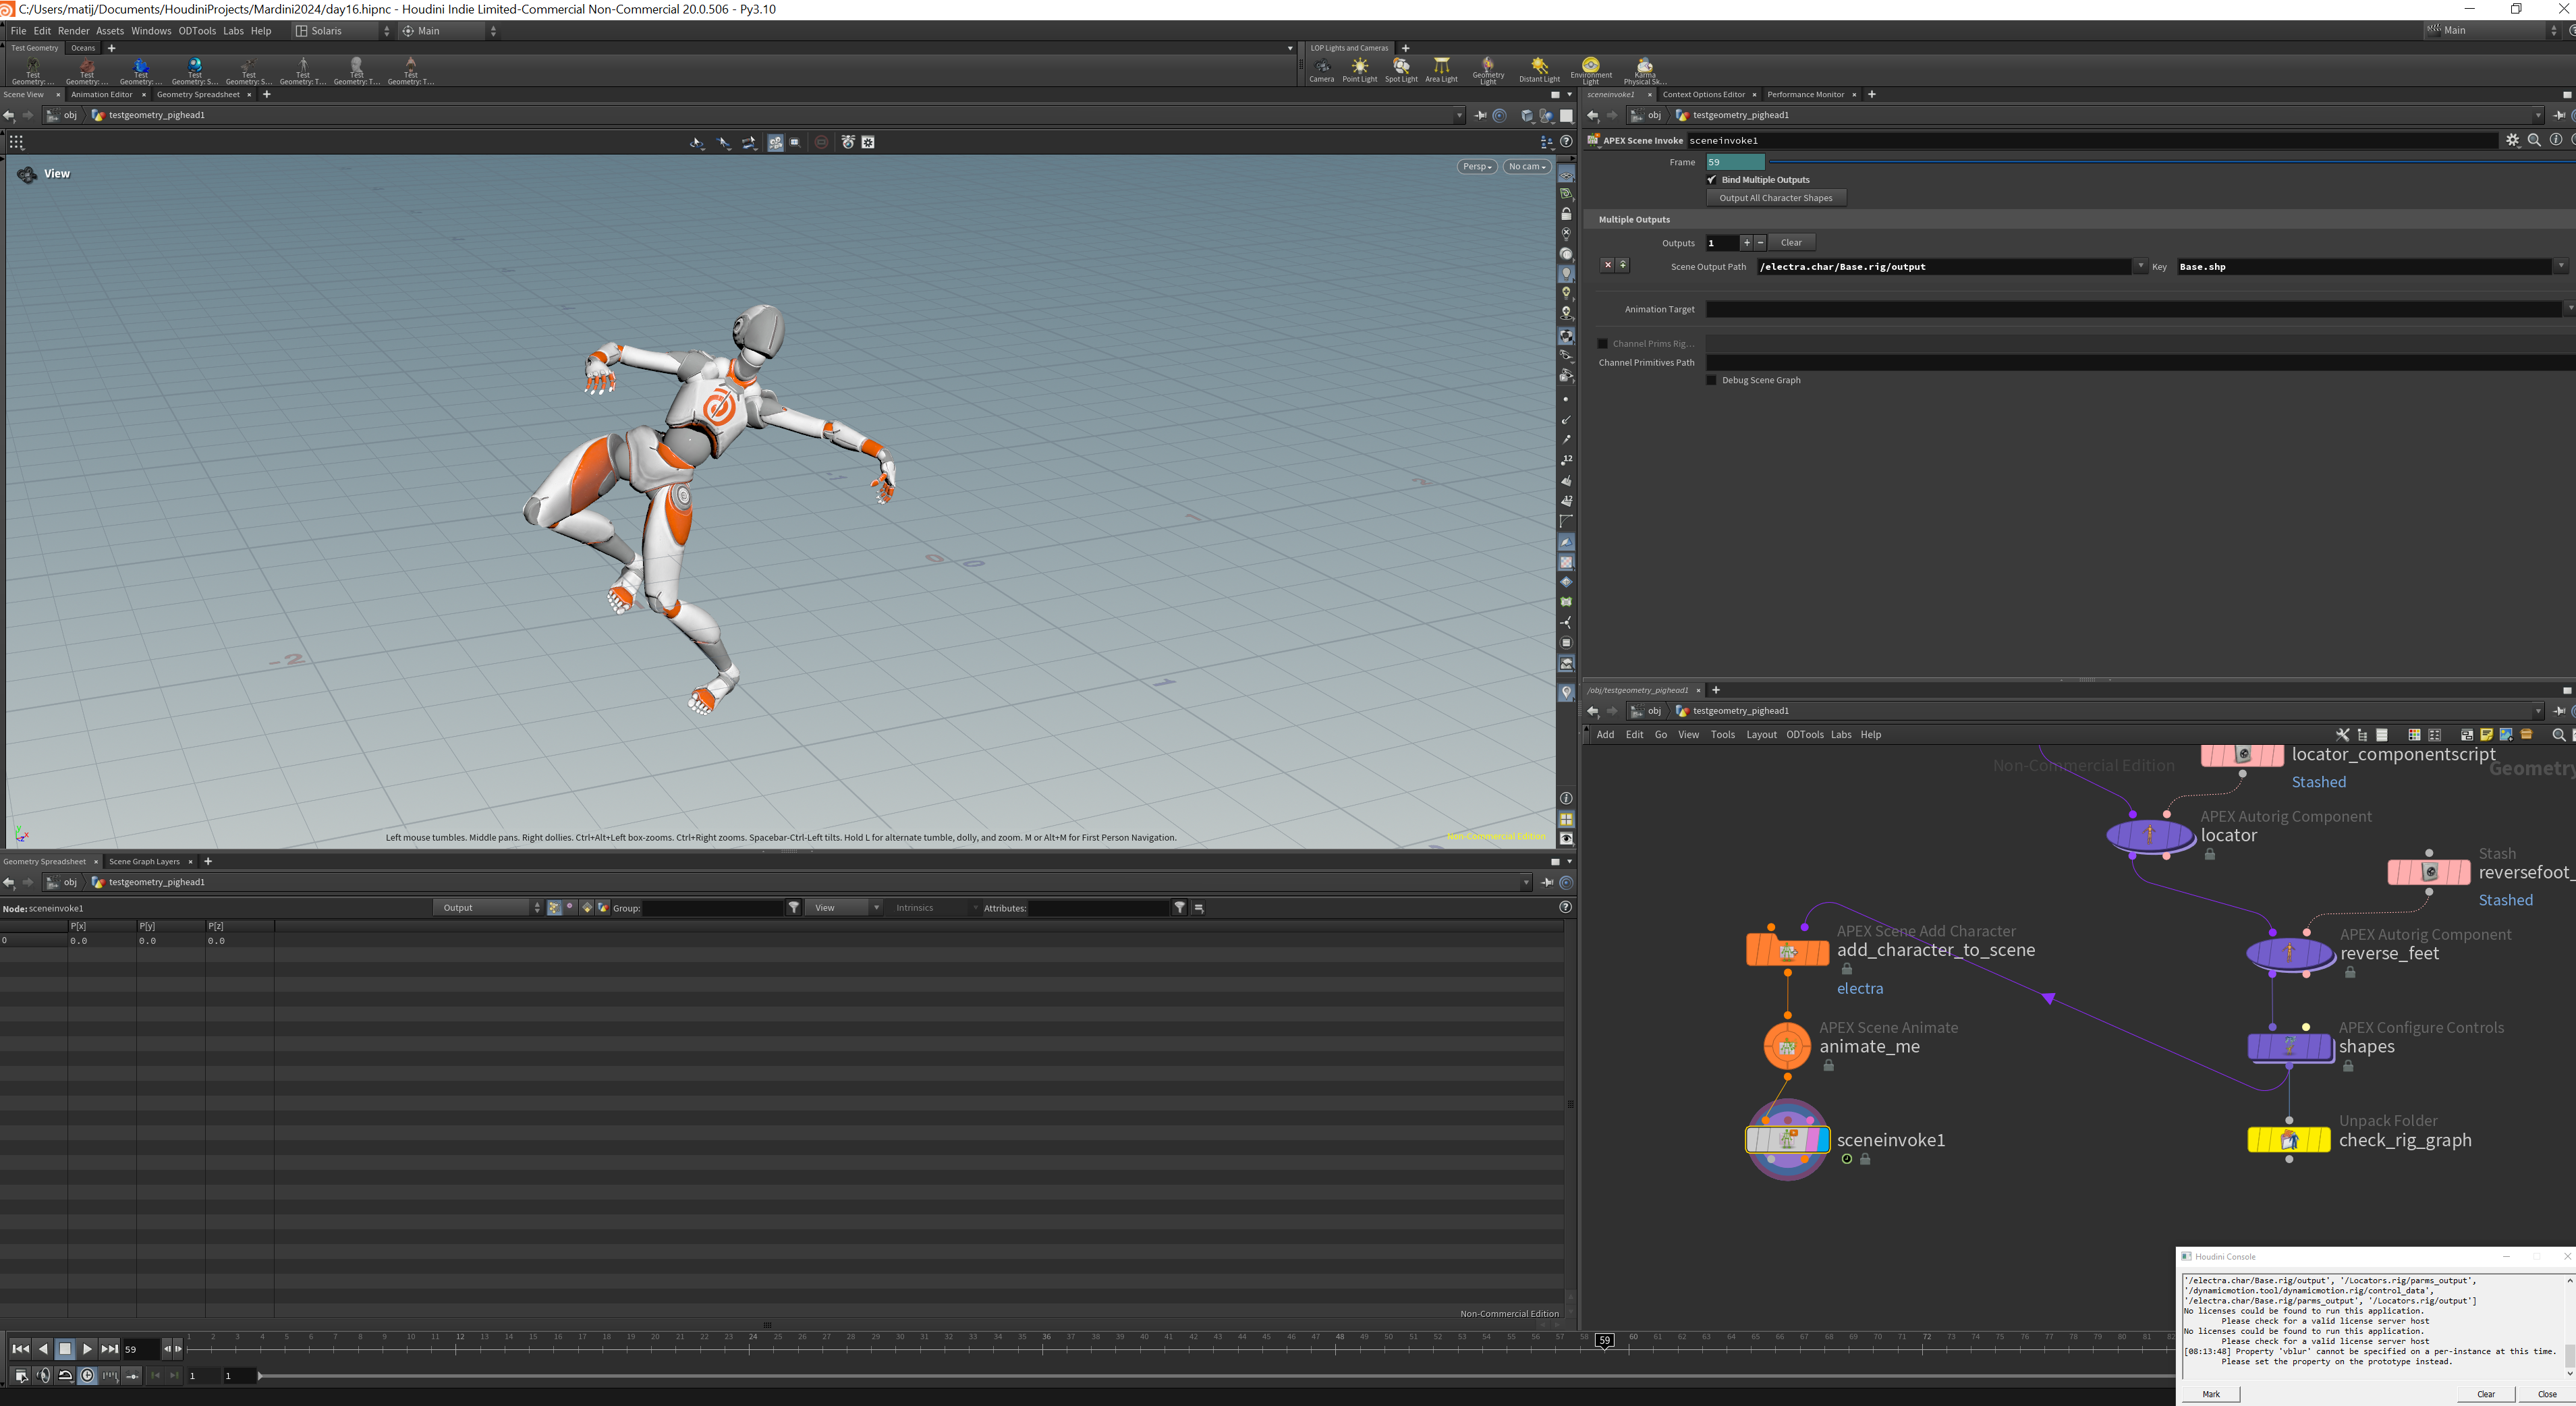Toggle real-time playback on the playbar
This screenshot has height=1406, width=2576.
point(87,1376)
